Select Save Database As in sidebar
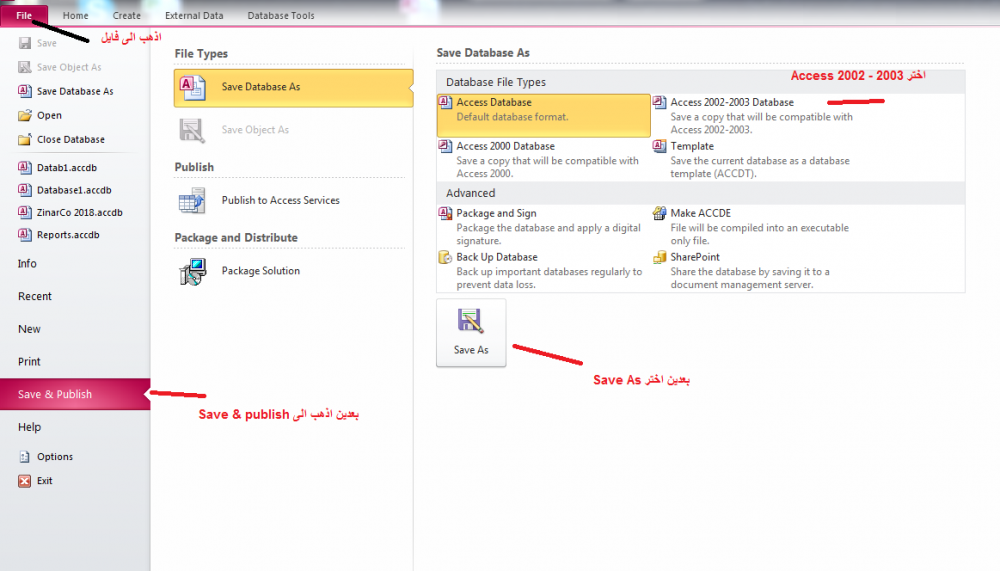Image resolution: width=1000 pixels, height=571 pixels. pos(75,91)
